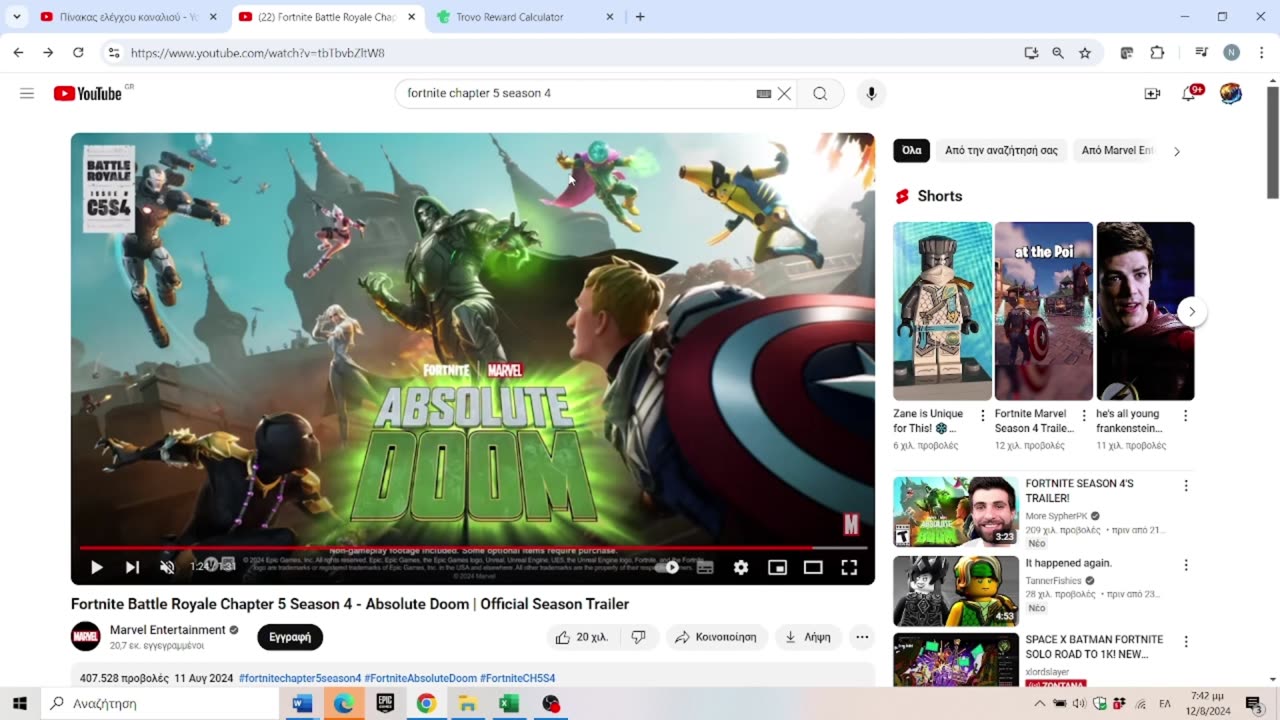Enter full screen video mode
Image resolution: width=1280 pixels, height=720 pixels.
(x=849, y=567)
